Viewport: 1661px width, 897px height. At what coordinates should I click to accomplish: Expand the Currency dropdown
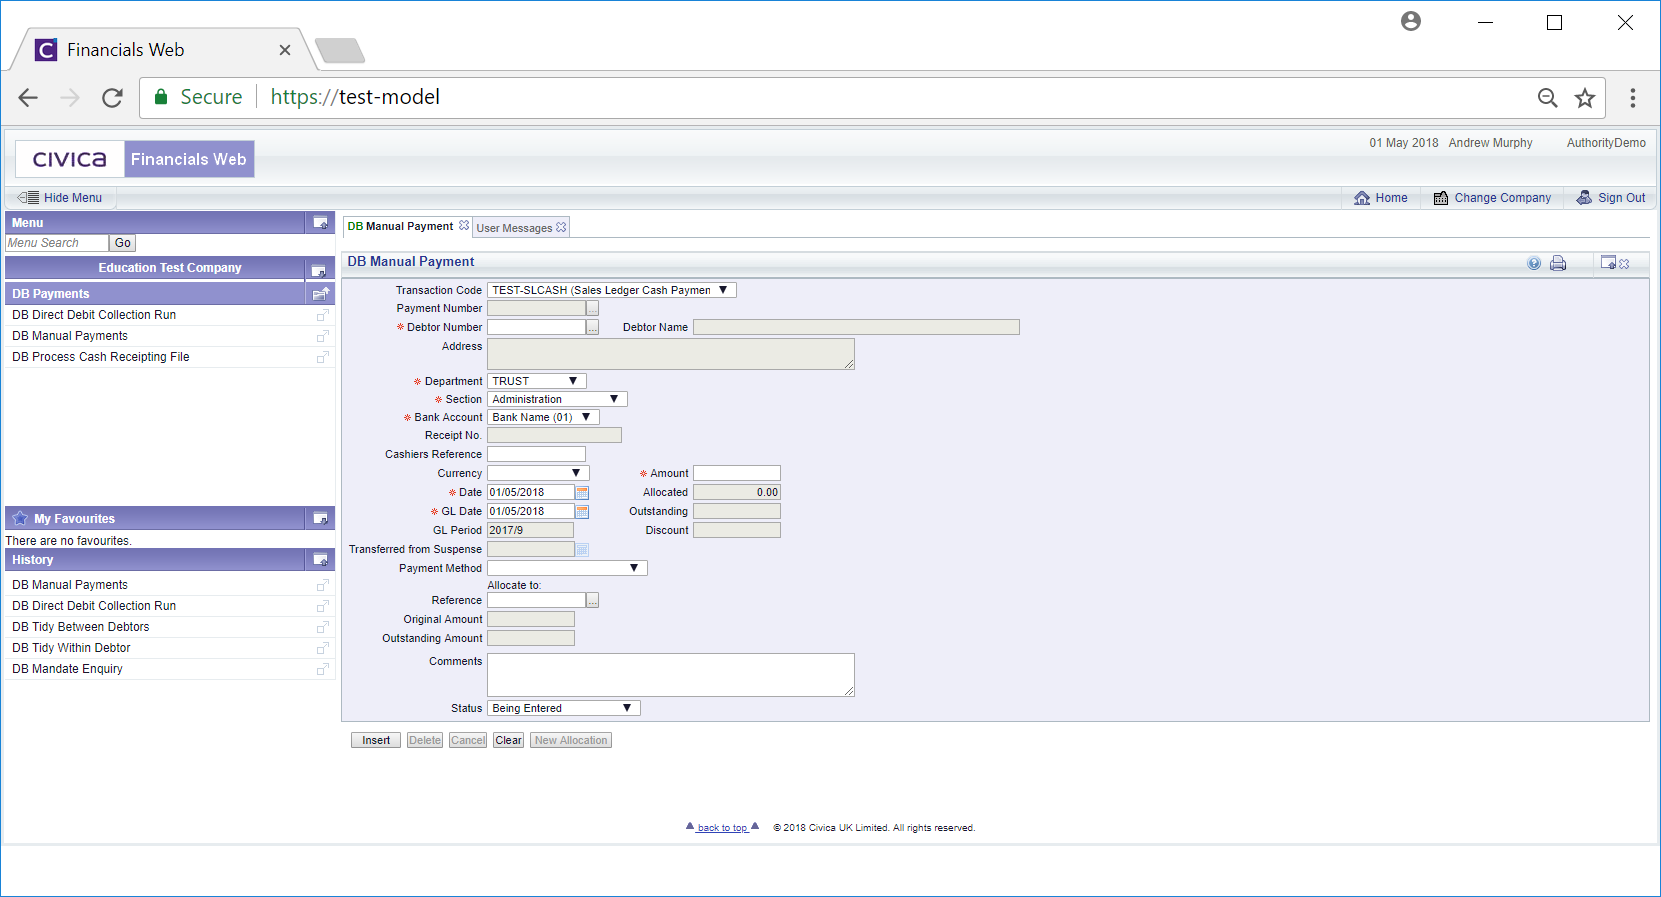575,473
